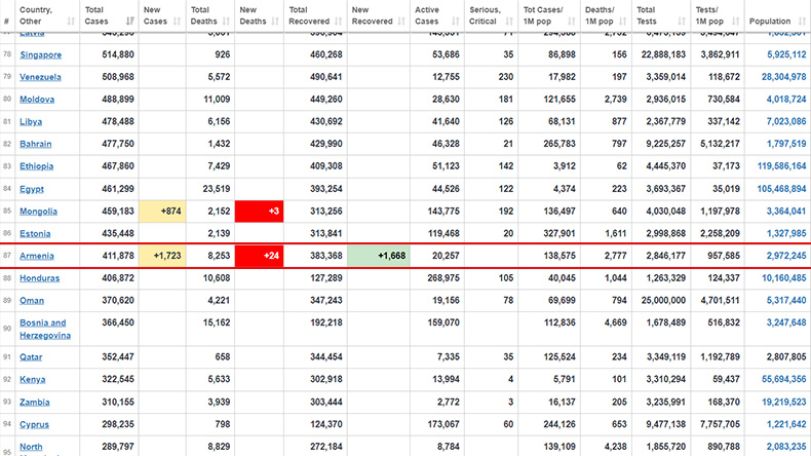This screenshot has width=811, height=456.
Task: Click the Deaths/1M pop column header
Action: point(606,16)
